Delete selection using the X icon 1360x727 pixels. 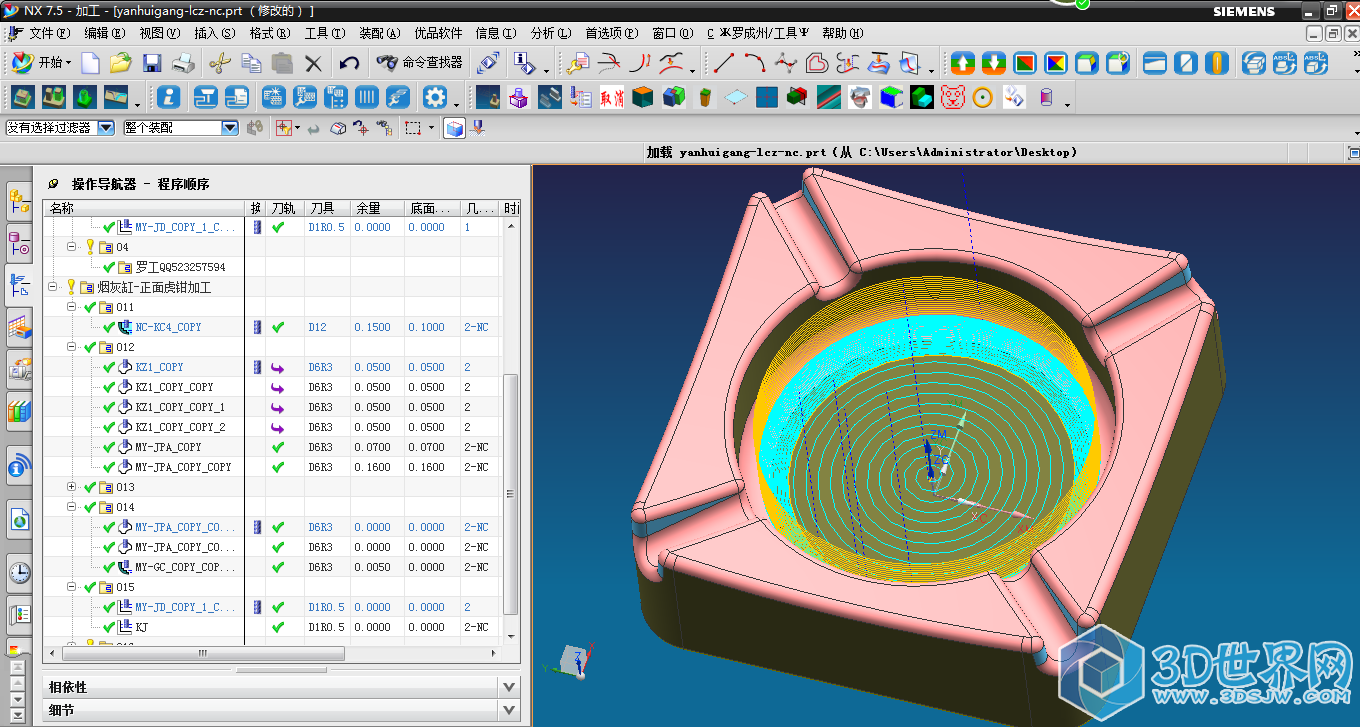point(313,64)
